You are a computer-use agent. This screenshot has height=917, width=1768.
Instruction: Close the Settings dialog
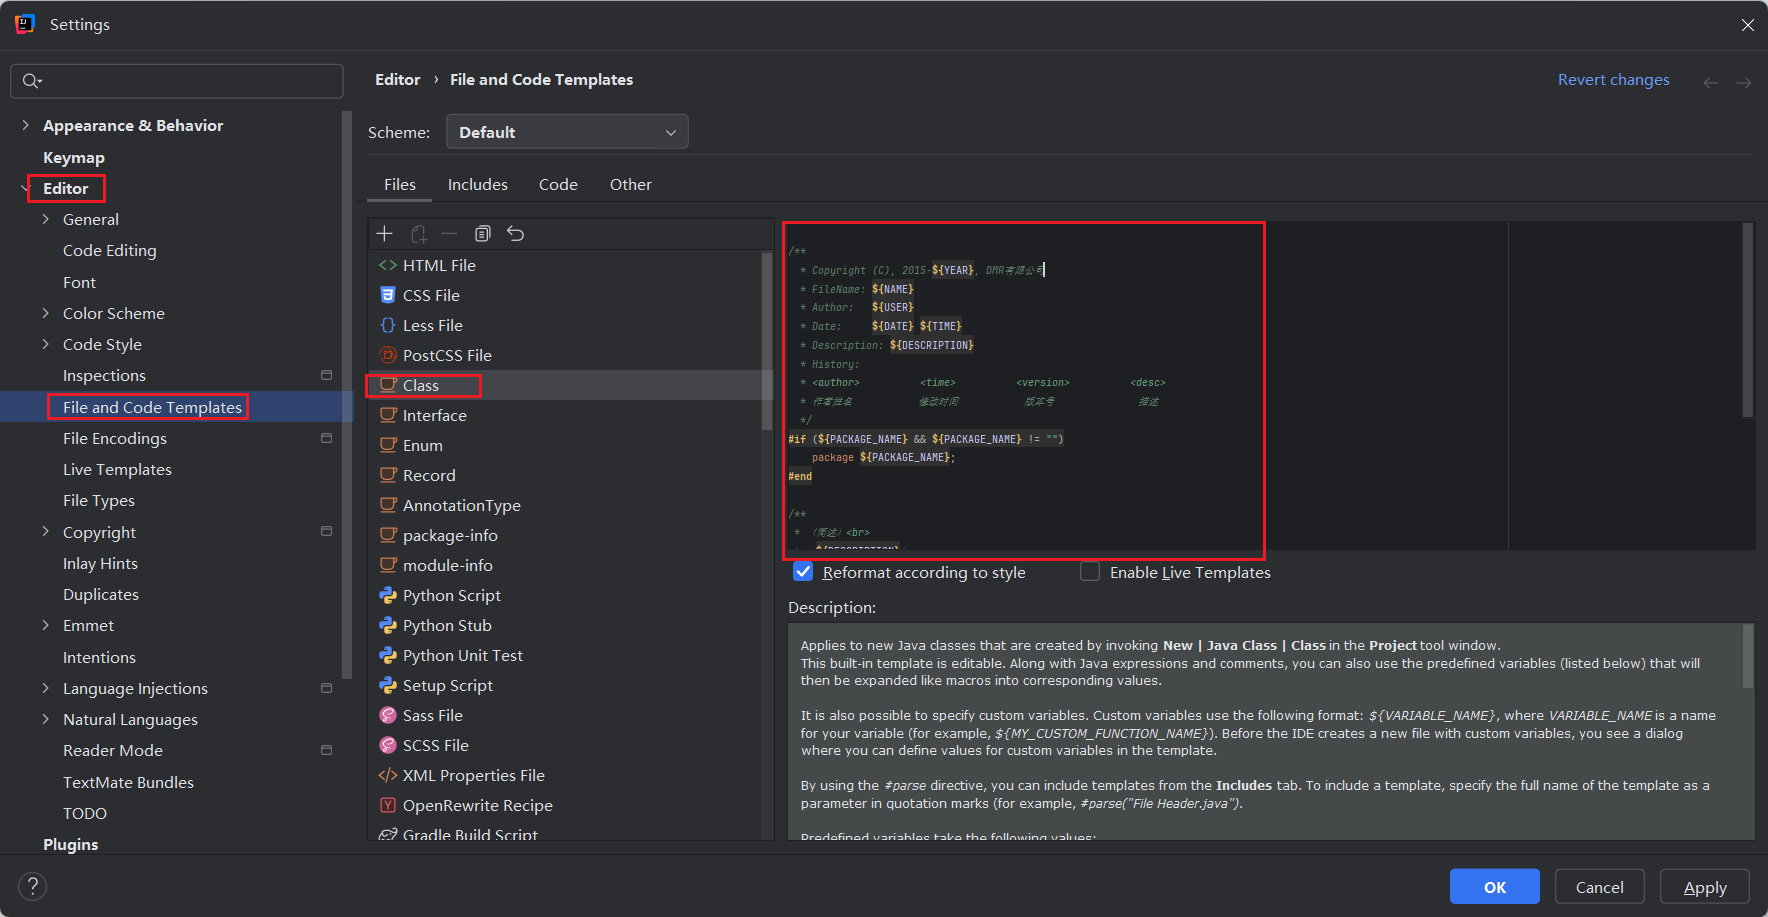click(1747, 25)
